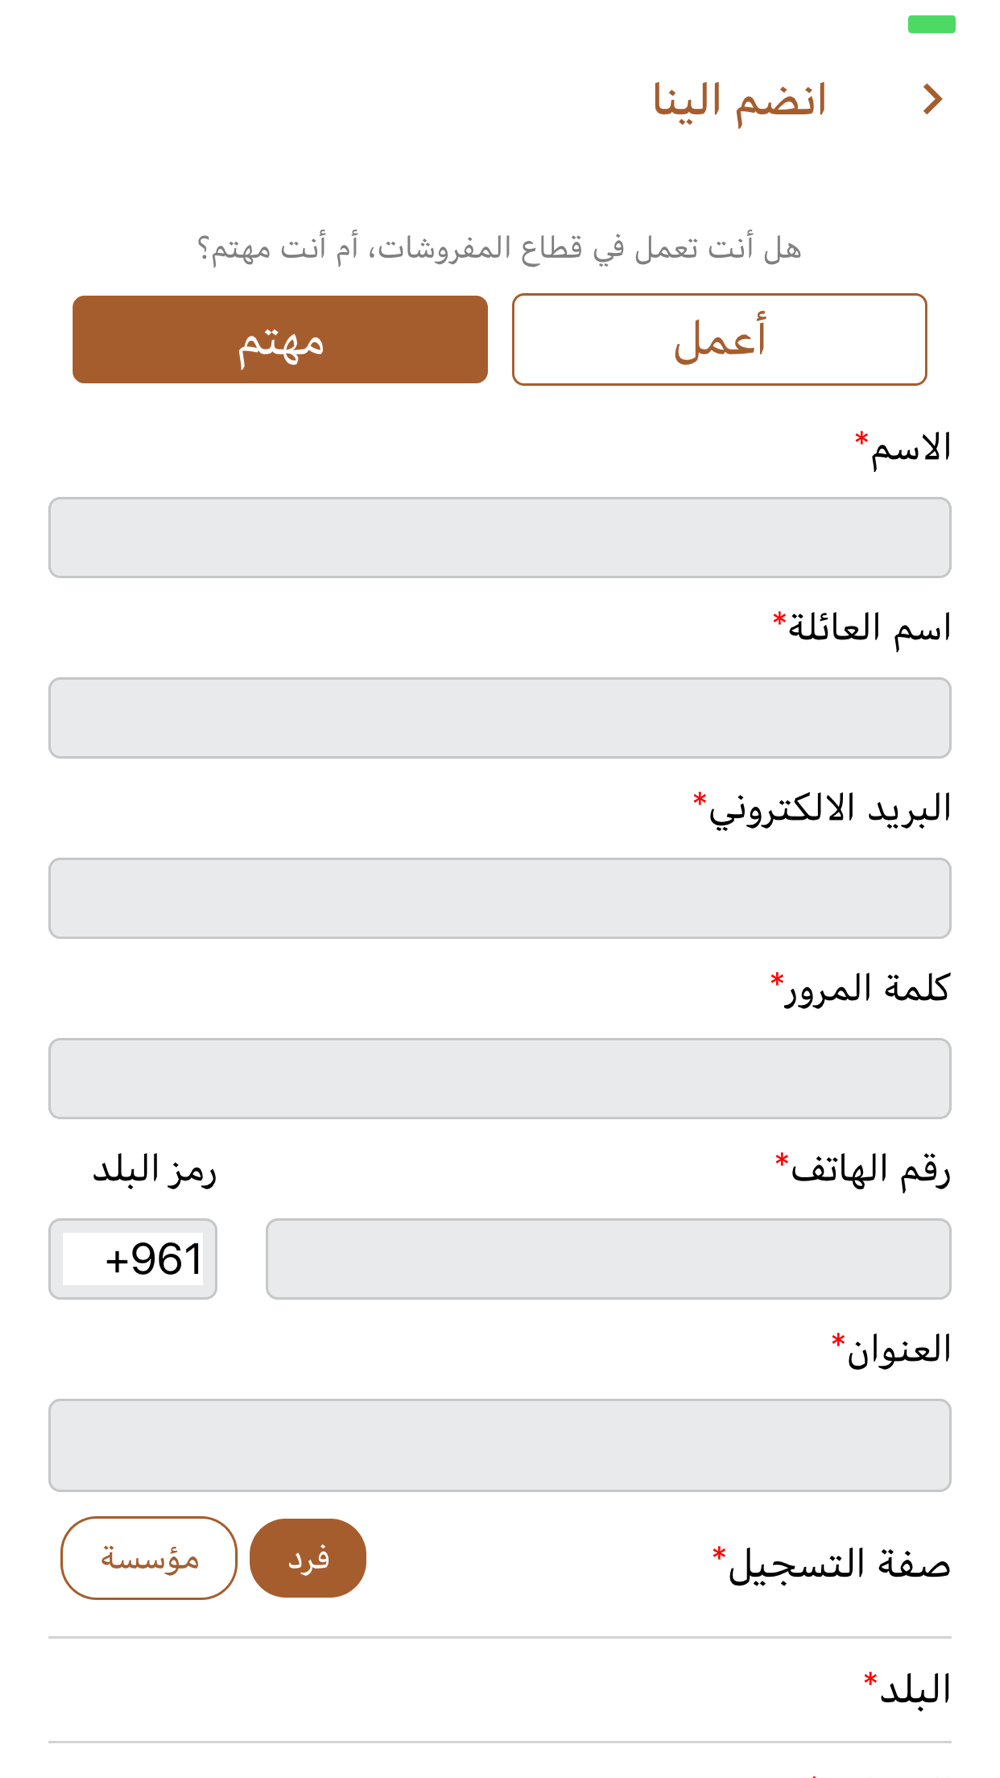Tap the البلد country label text
Viewport: 1000px width, 1778px height.
[907, 1688]
